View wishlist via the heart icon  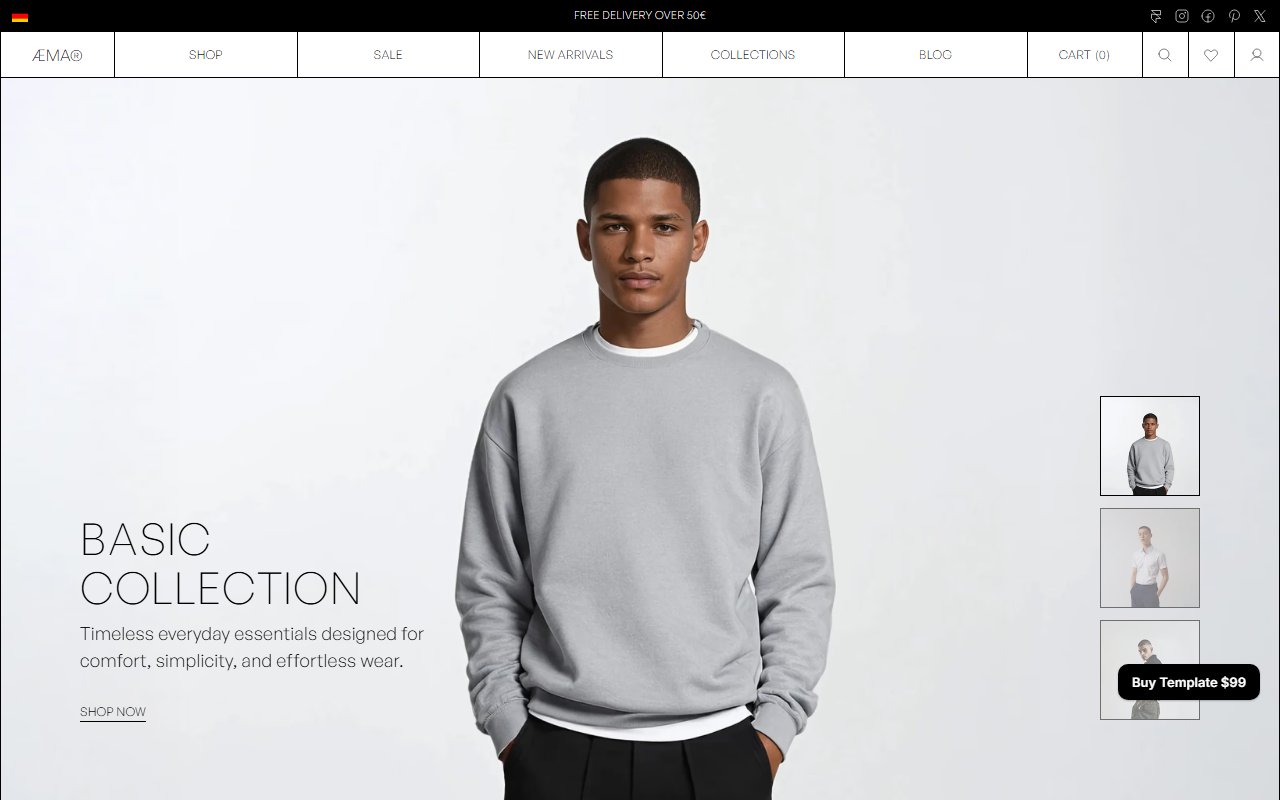(1211, 55)
